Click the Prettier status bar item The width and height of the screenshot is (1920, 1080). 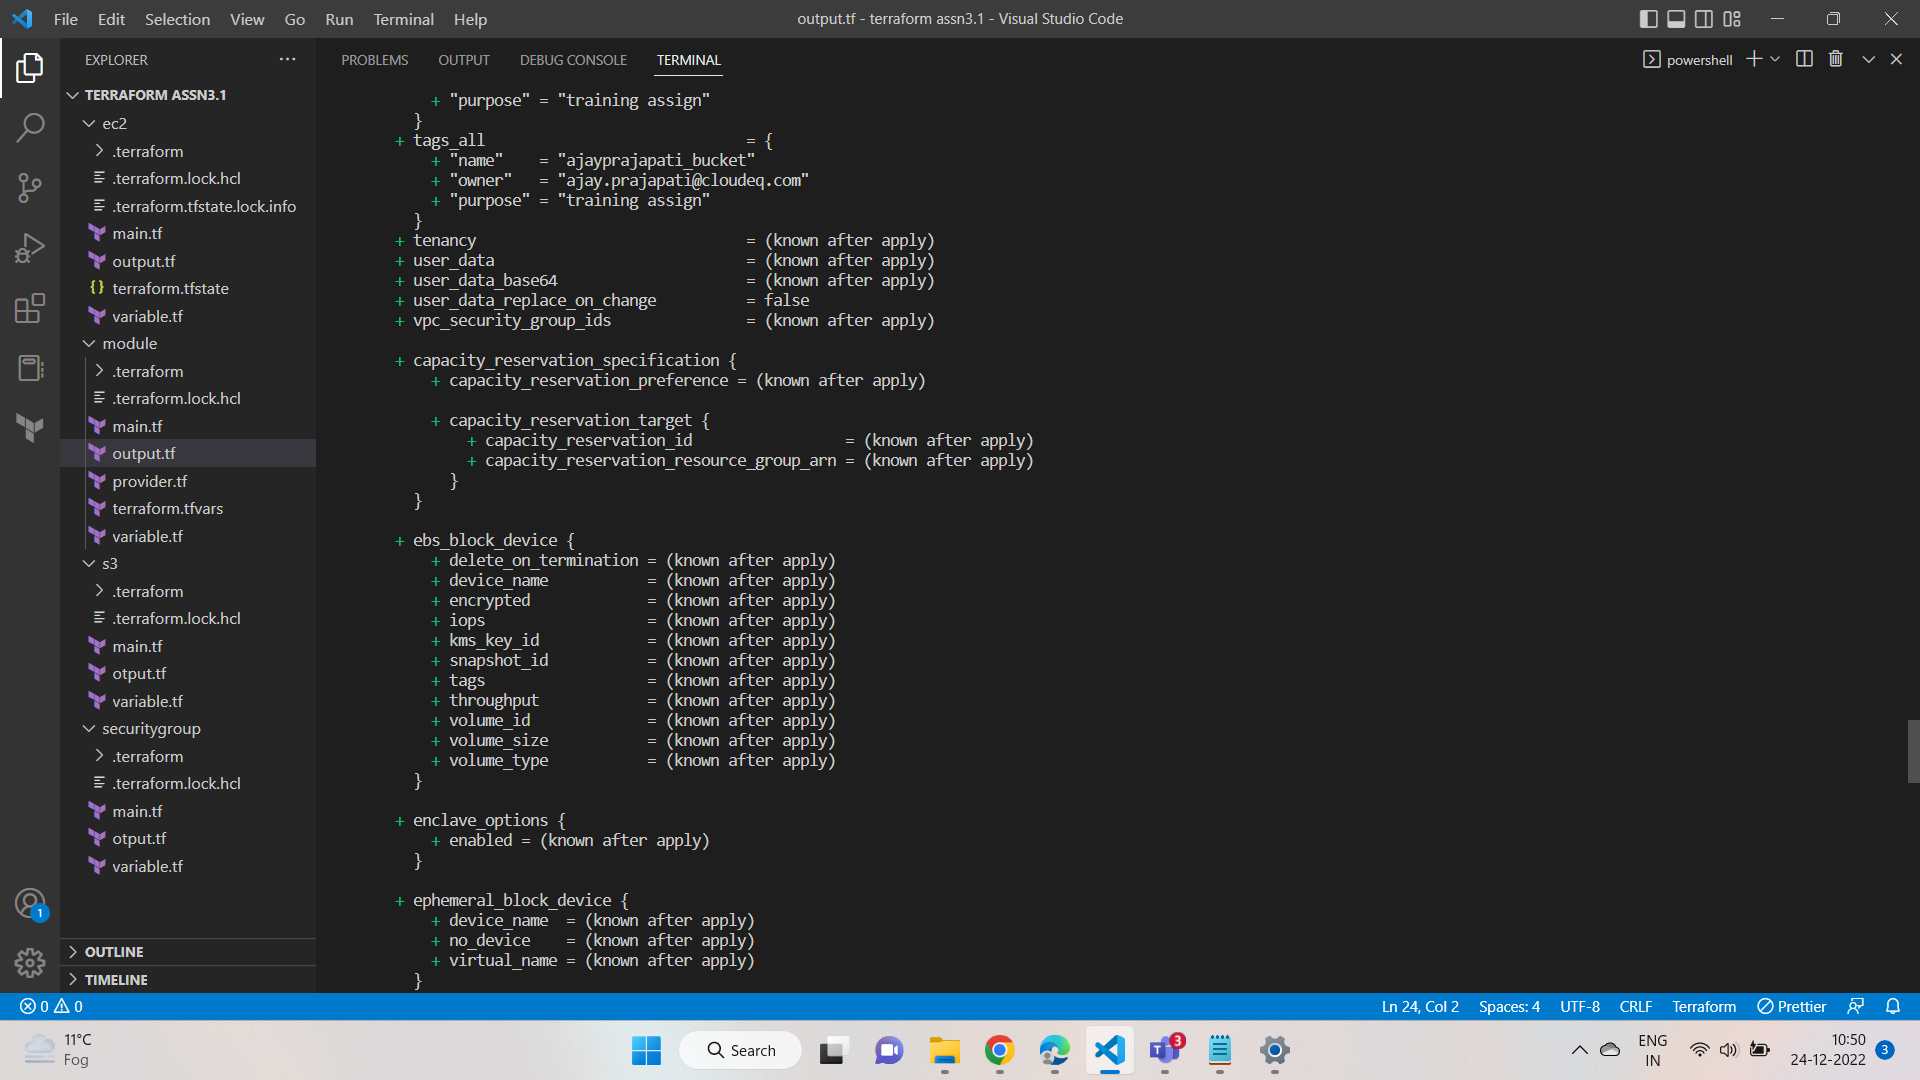(1792, 1006)
